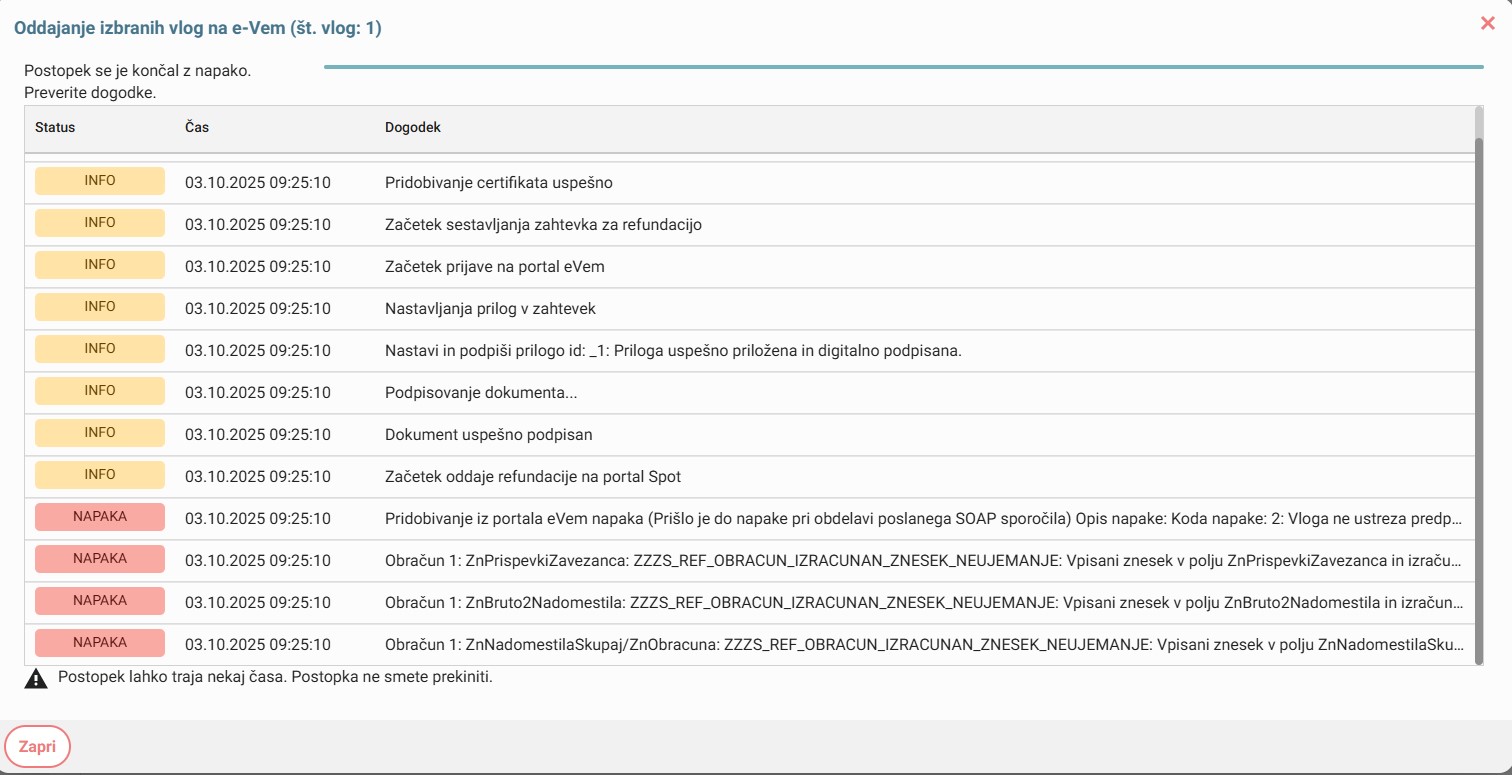Close the dialog with the red X icon
The width and height of the screenshot is (1512, 775).
point(1487,23)
